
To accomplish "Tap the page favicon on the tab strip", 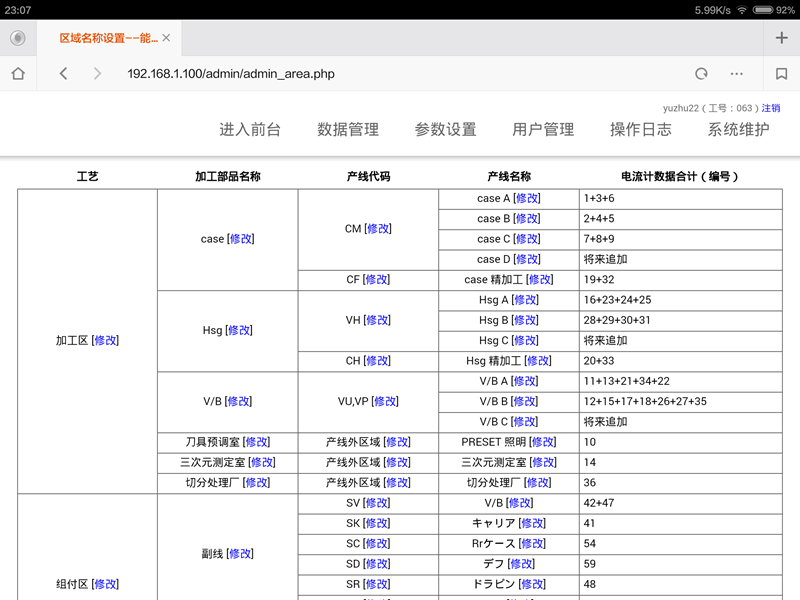I will [x=17, y=38].
